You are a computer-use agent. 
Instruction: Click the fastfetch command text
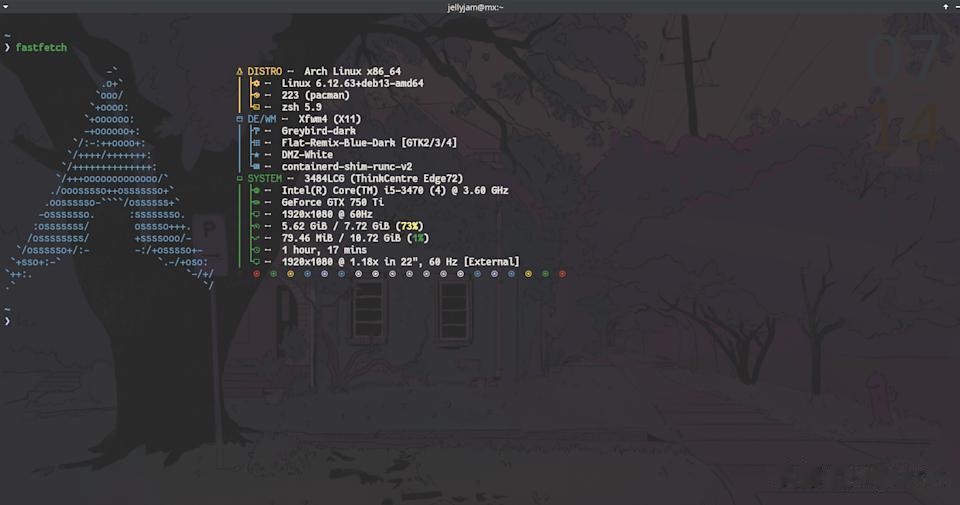click(41, 47)
